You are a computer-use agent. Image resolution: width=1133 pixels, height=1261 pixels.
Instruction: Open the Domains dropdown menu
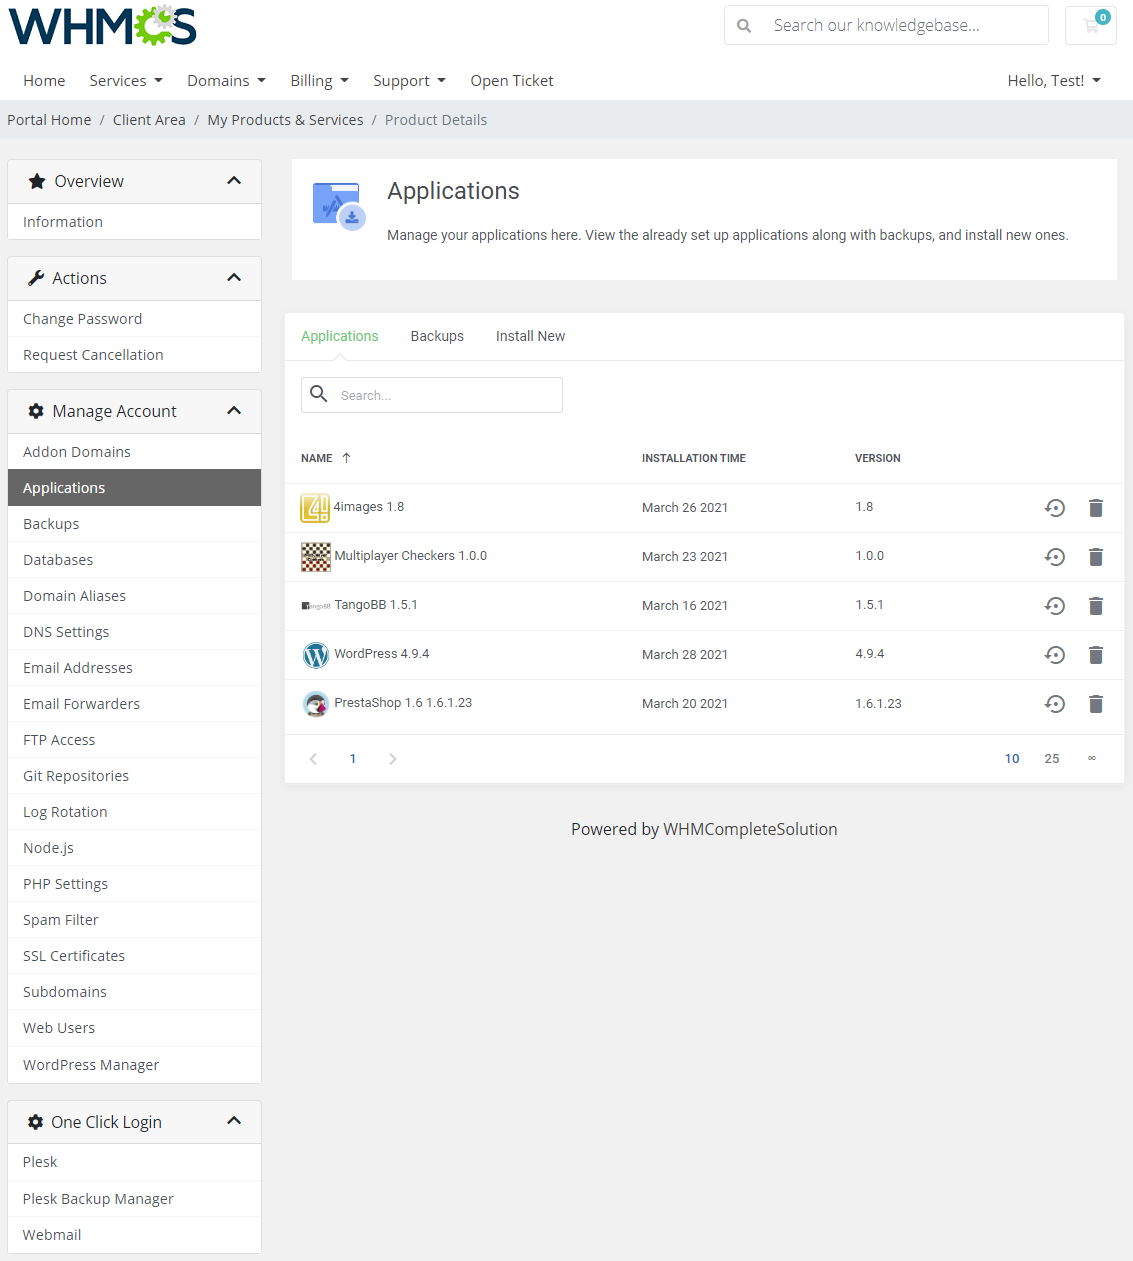(227, 81)
